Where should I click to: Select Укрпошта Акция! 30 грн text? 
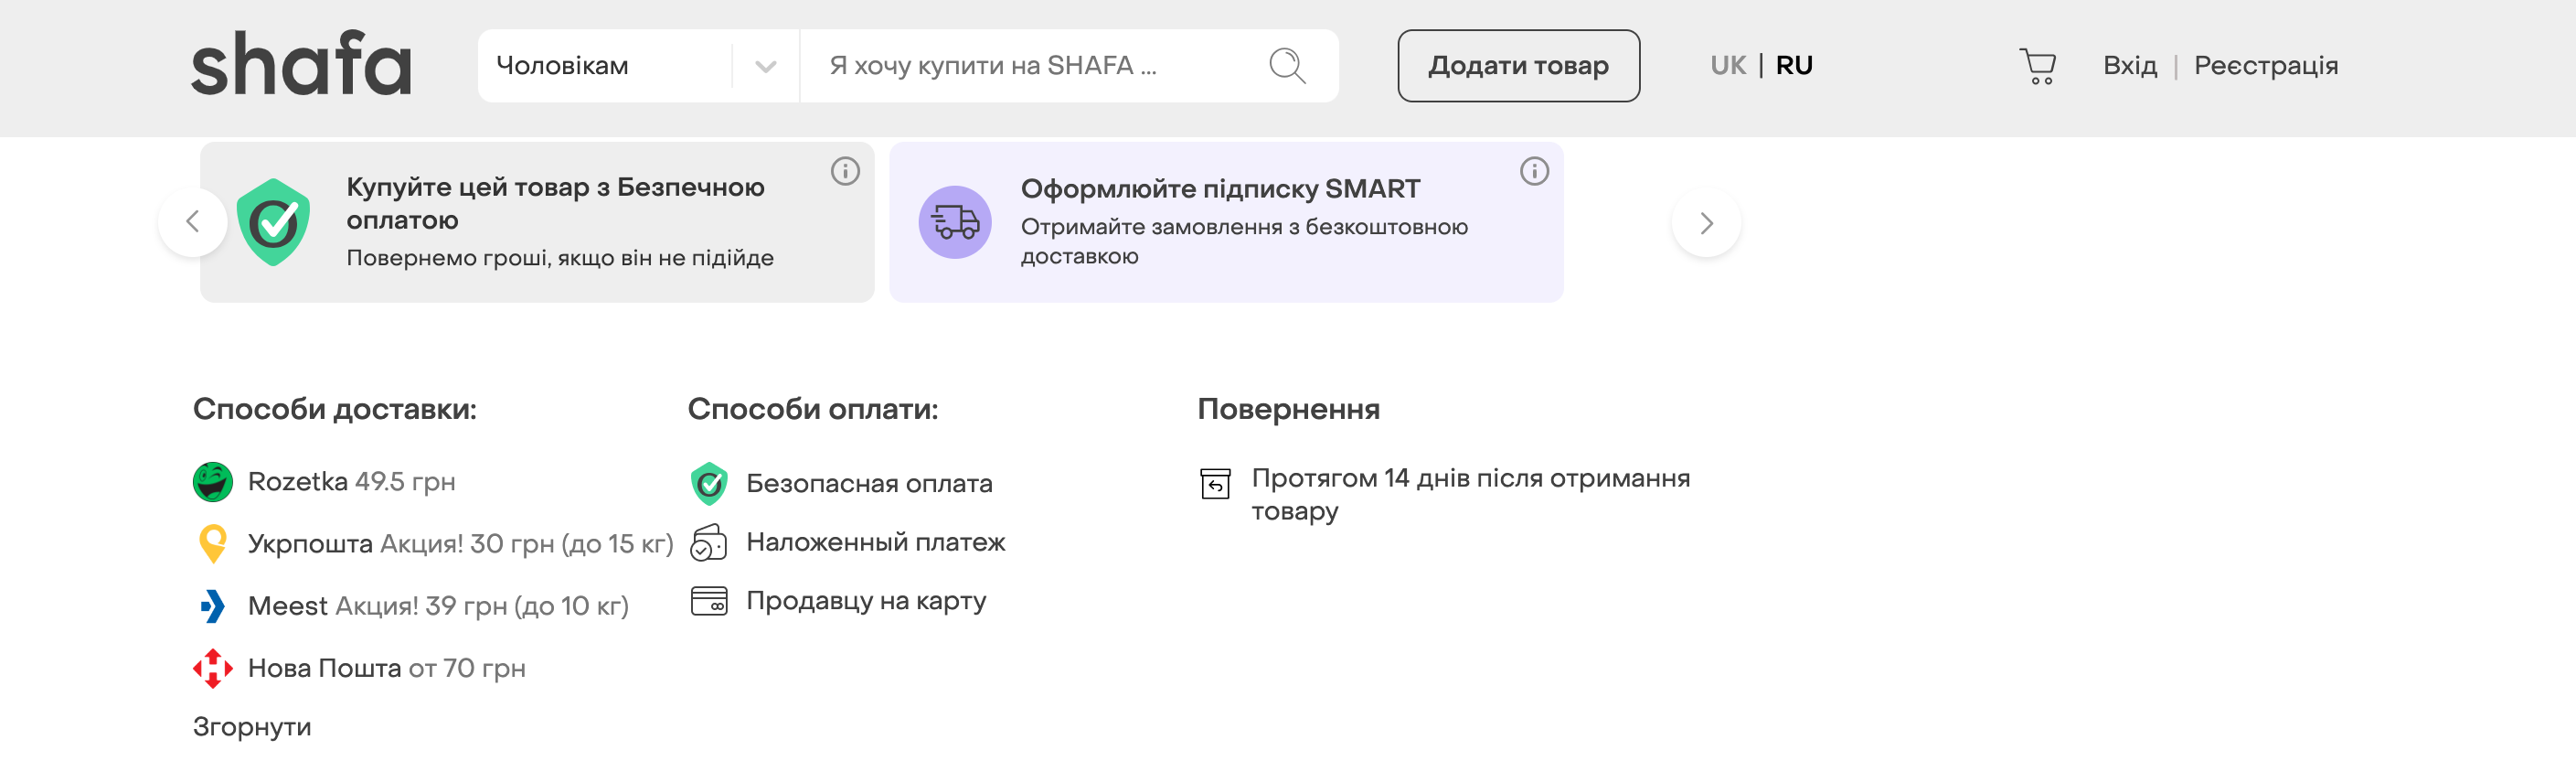pos(461,544)
